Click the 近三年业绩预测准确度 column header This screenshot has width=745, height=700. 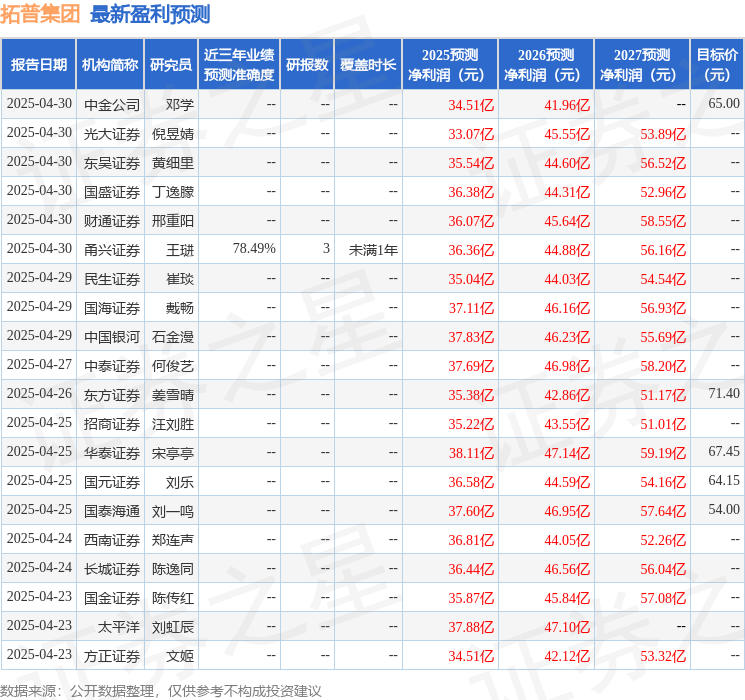click(239, 65)
